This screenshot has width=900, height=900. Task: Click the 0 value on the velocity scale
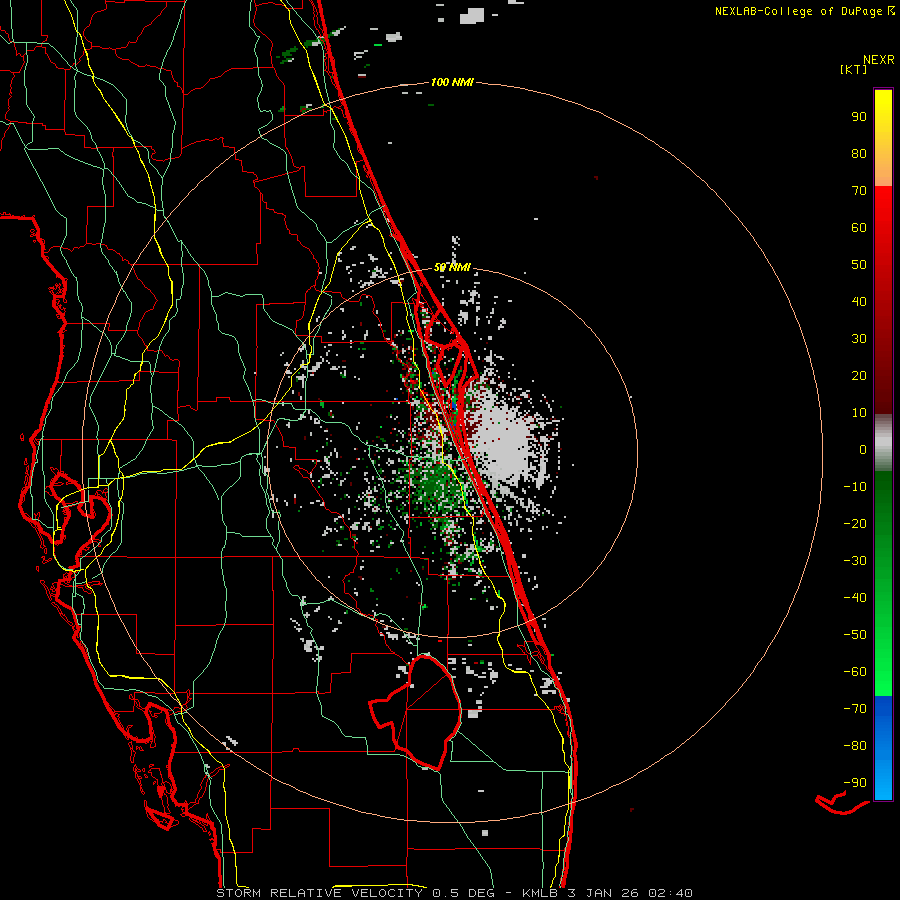tap(863, 449)
